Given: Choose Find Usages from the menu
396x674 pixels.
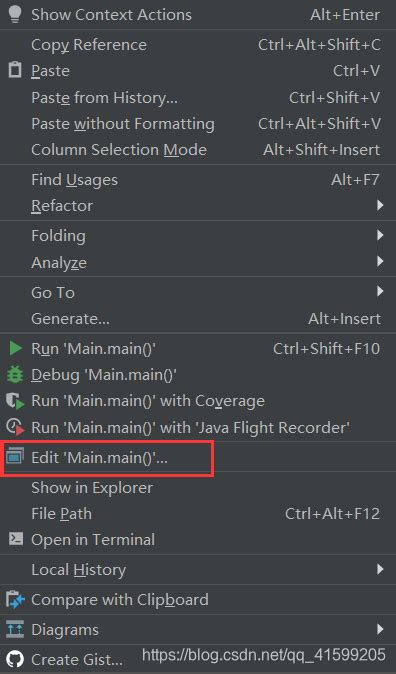Looking at the screenshot, I should pos(198,180).
